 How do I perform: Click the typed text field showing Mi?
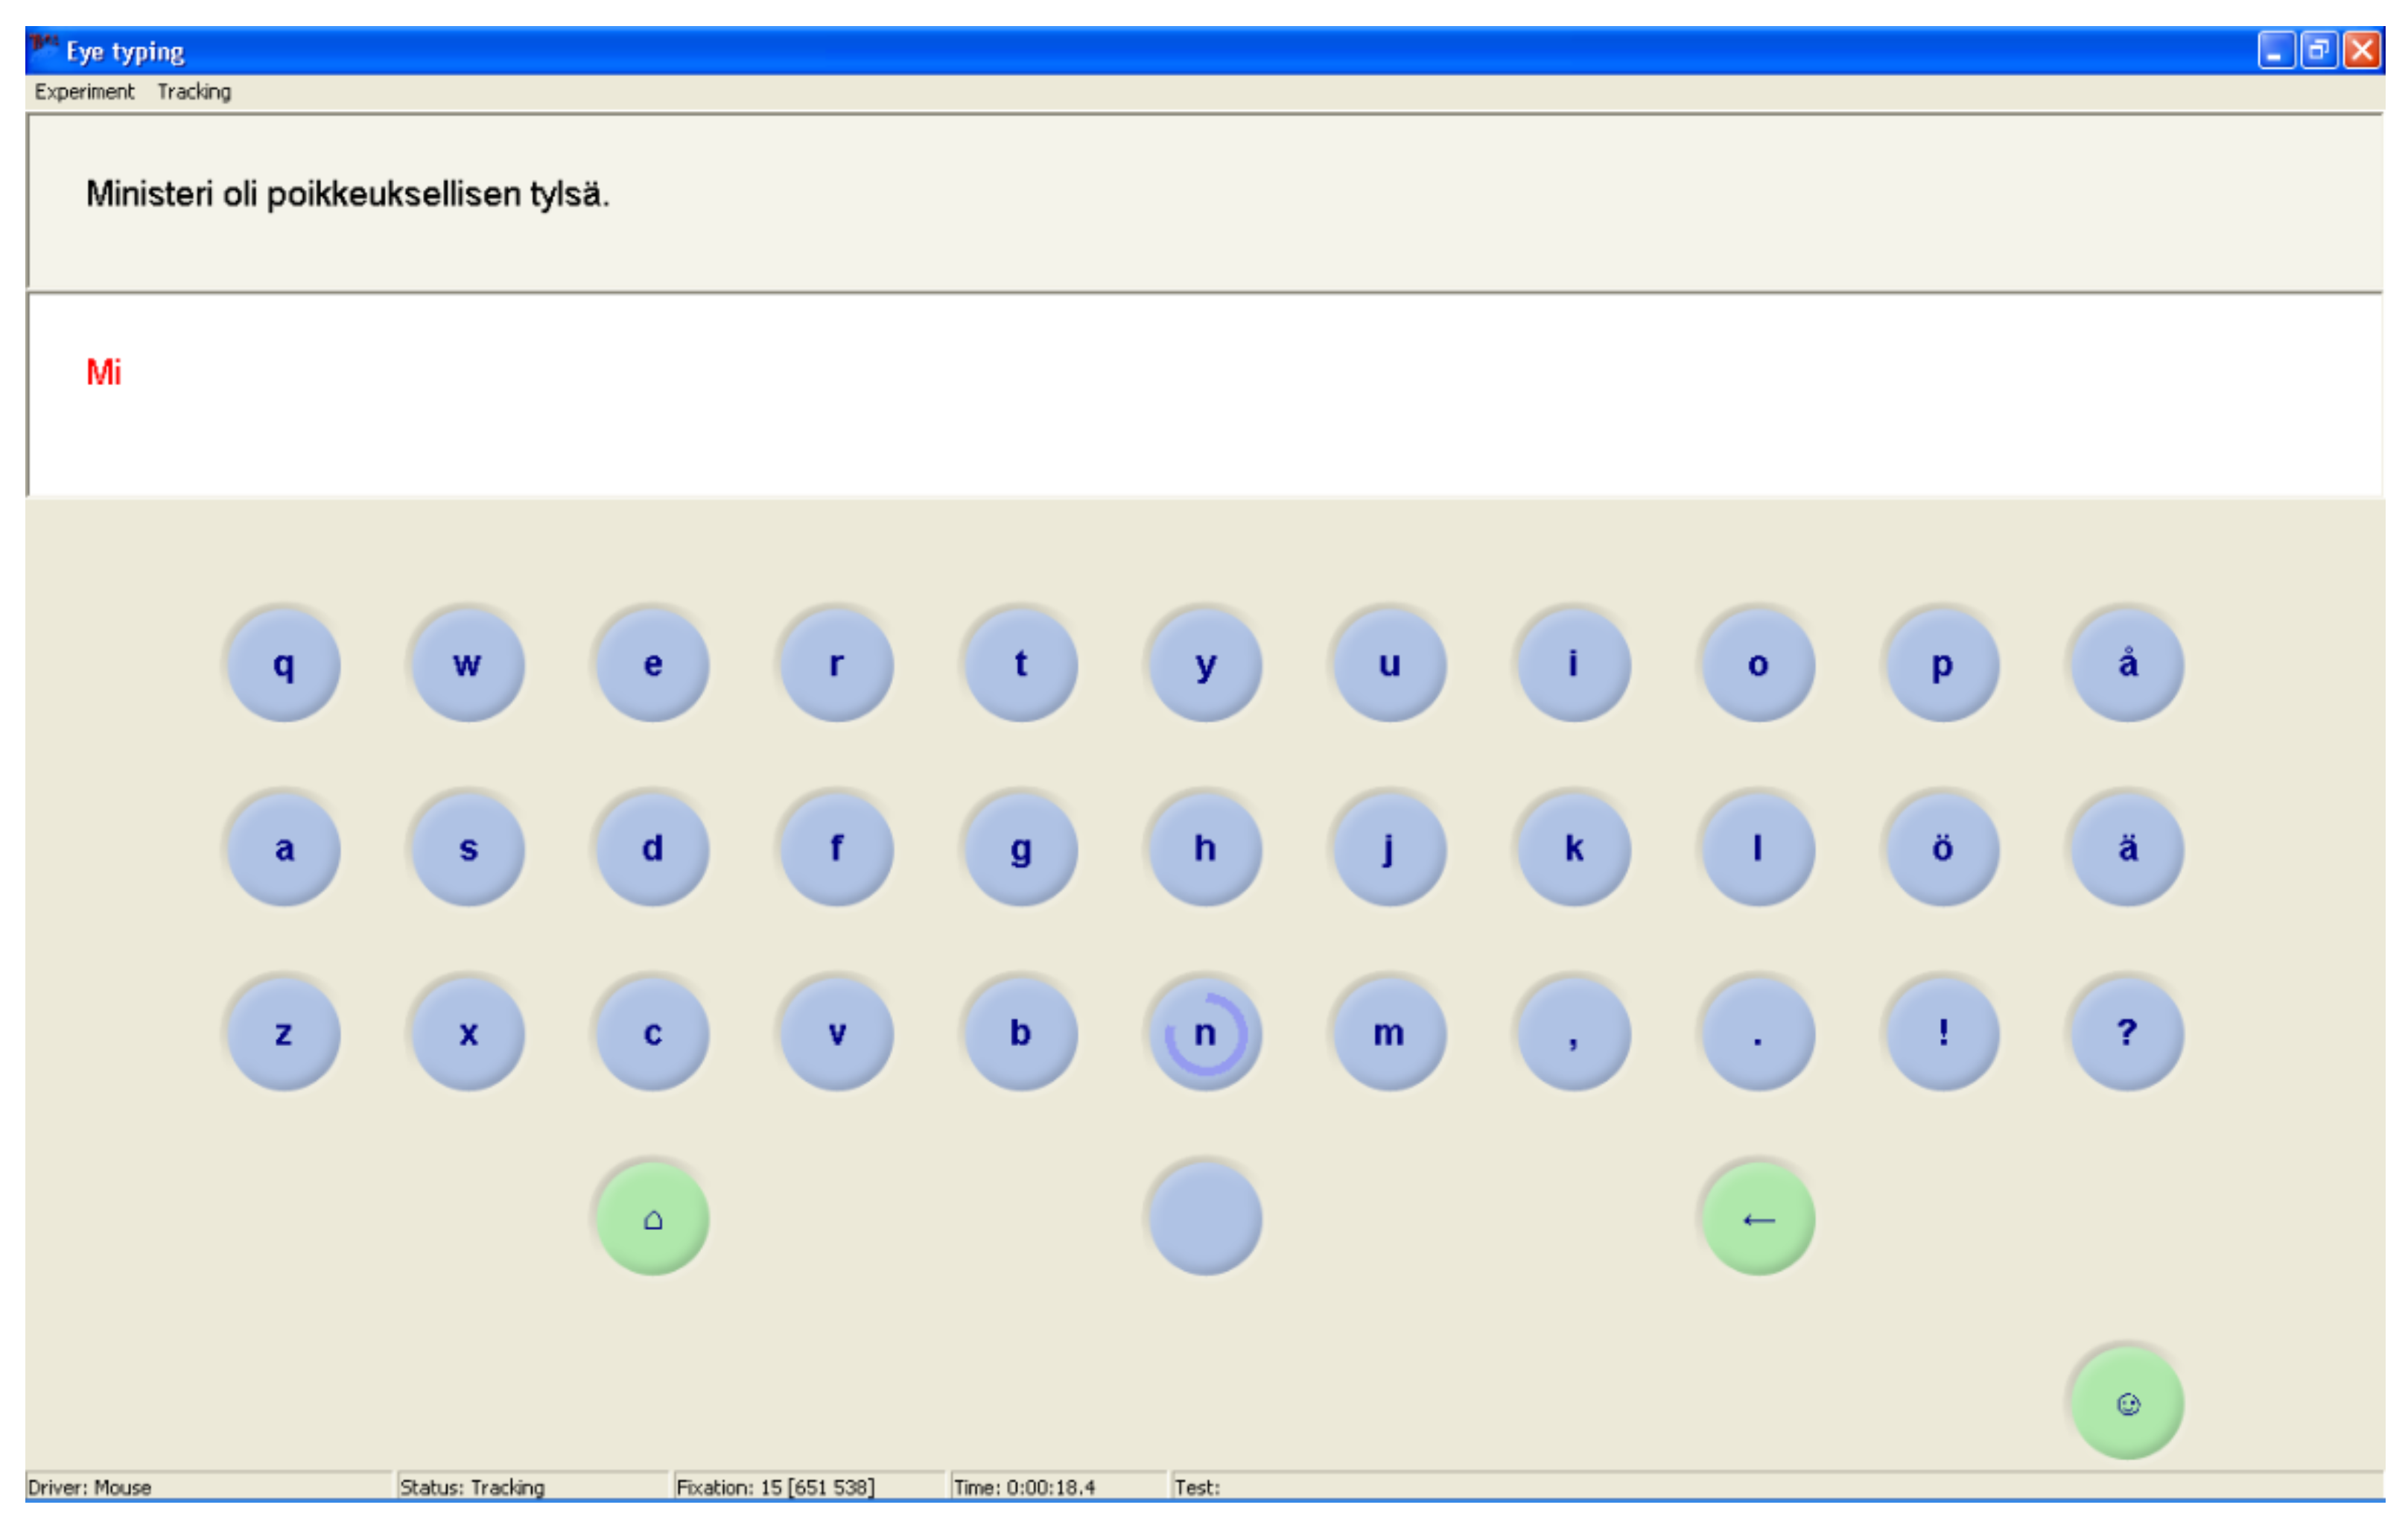point(1204,395)
